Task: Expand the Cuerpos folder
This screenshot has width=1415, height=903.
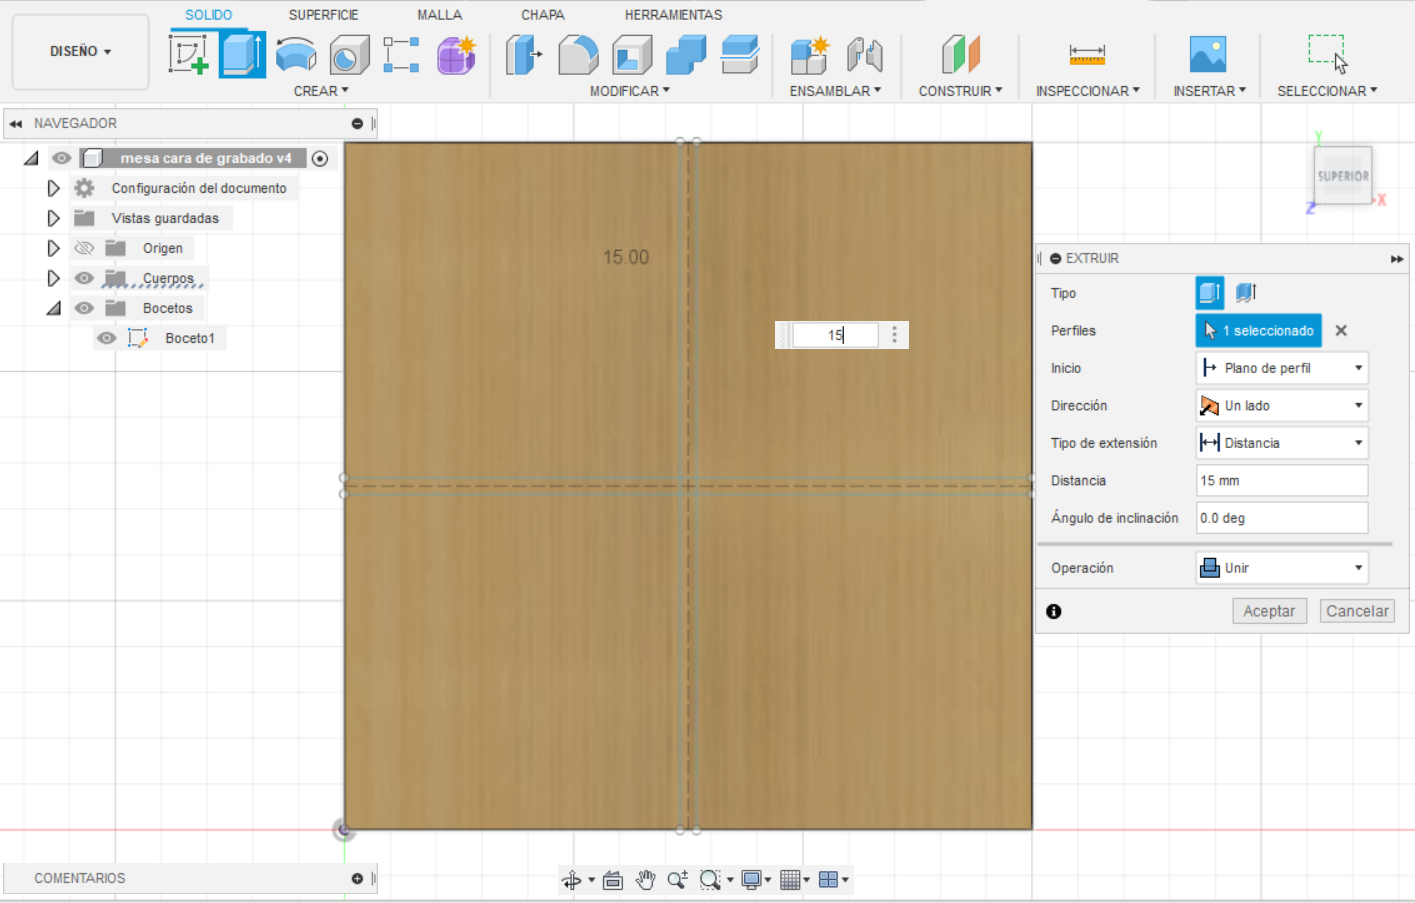Action: (53, 278)
